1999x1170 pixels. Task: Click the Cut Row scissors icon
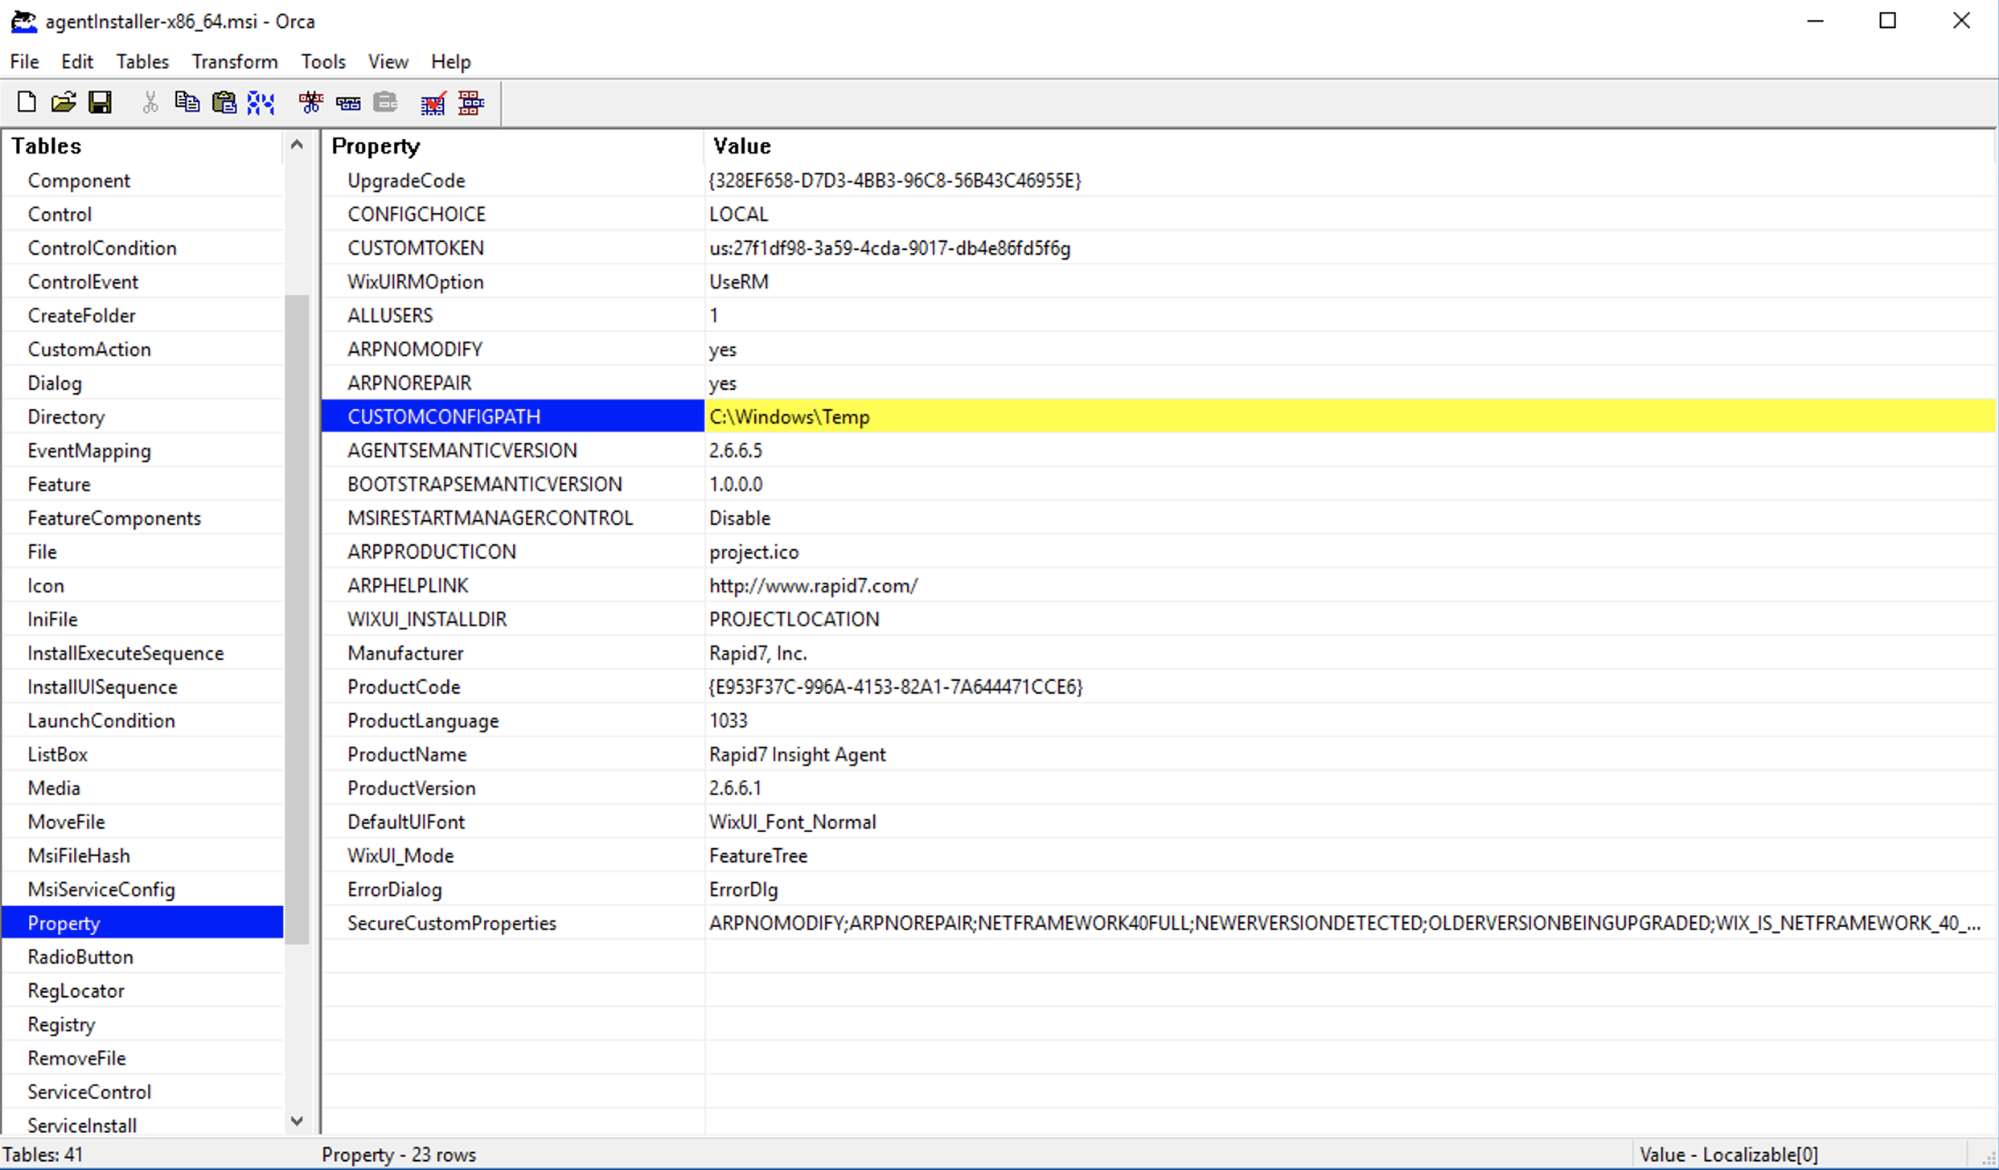click(x=311, y=102)
